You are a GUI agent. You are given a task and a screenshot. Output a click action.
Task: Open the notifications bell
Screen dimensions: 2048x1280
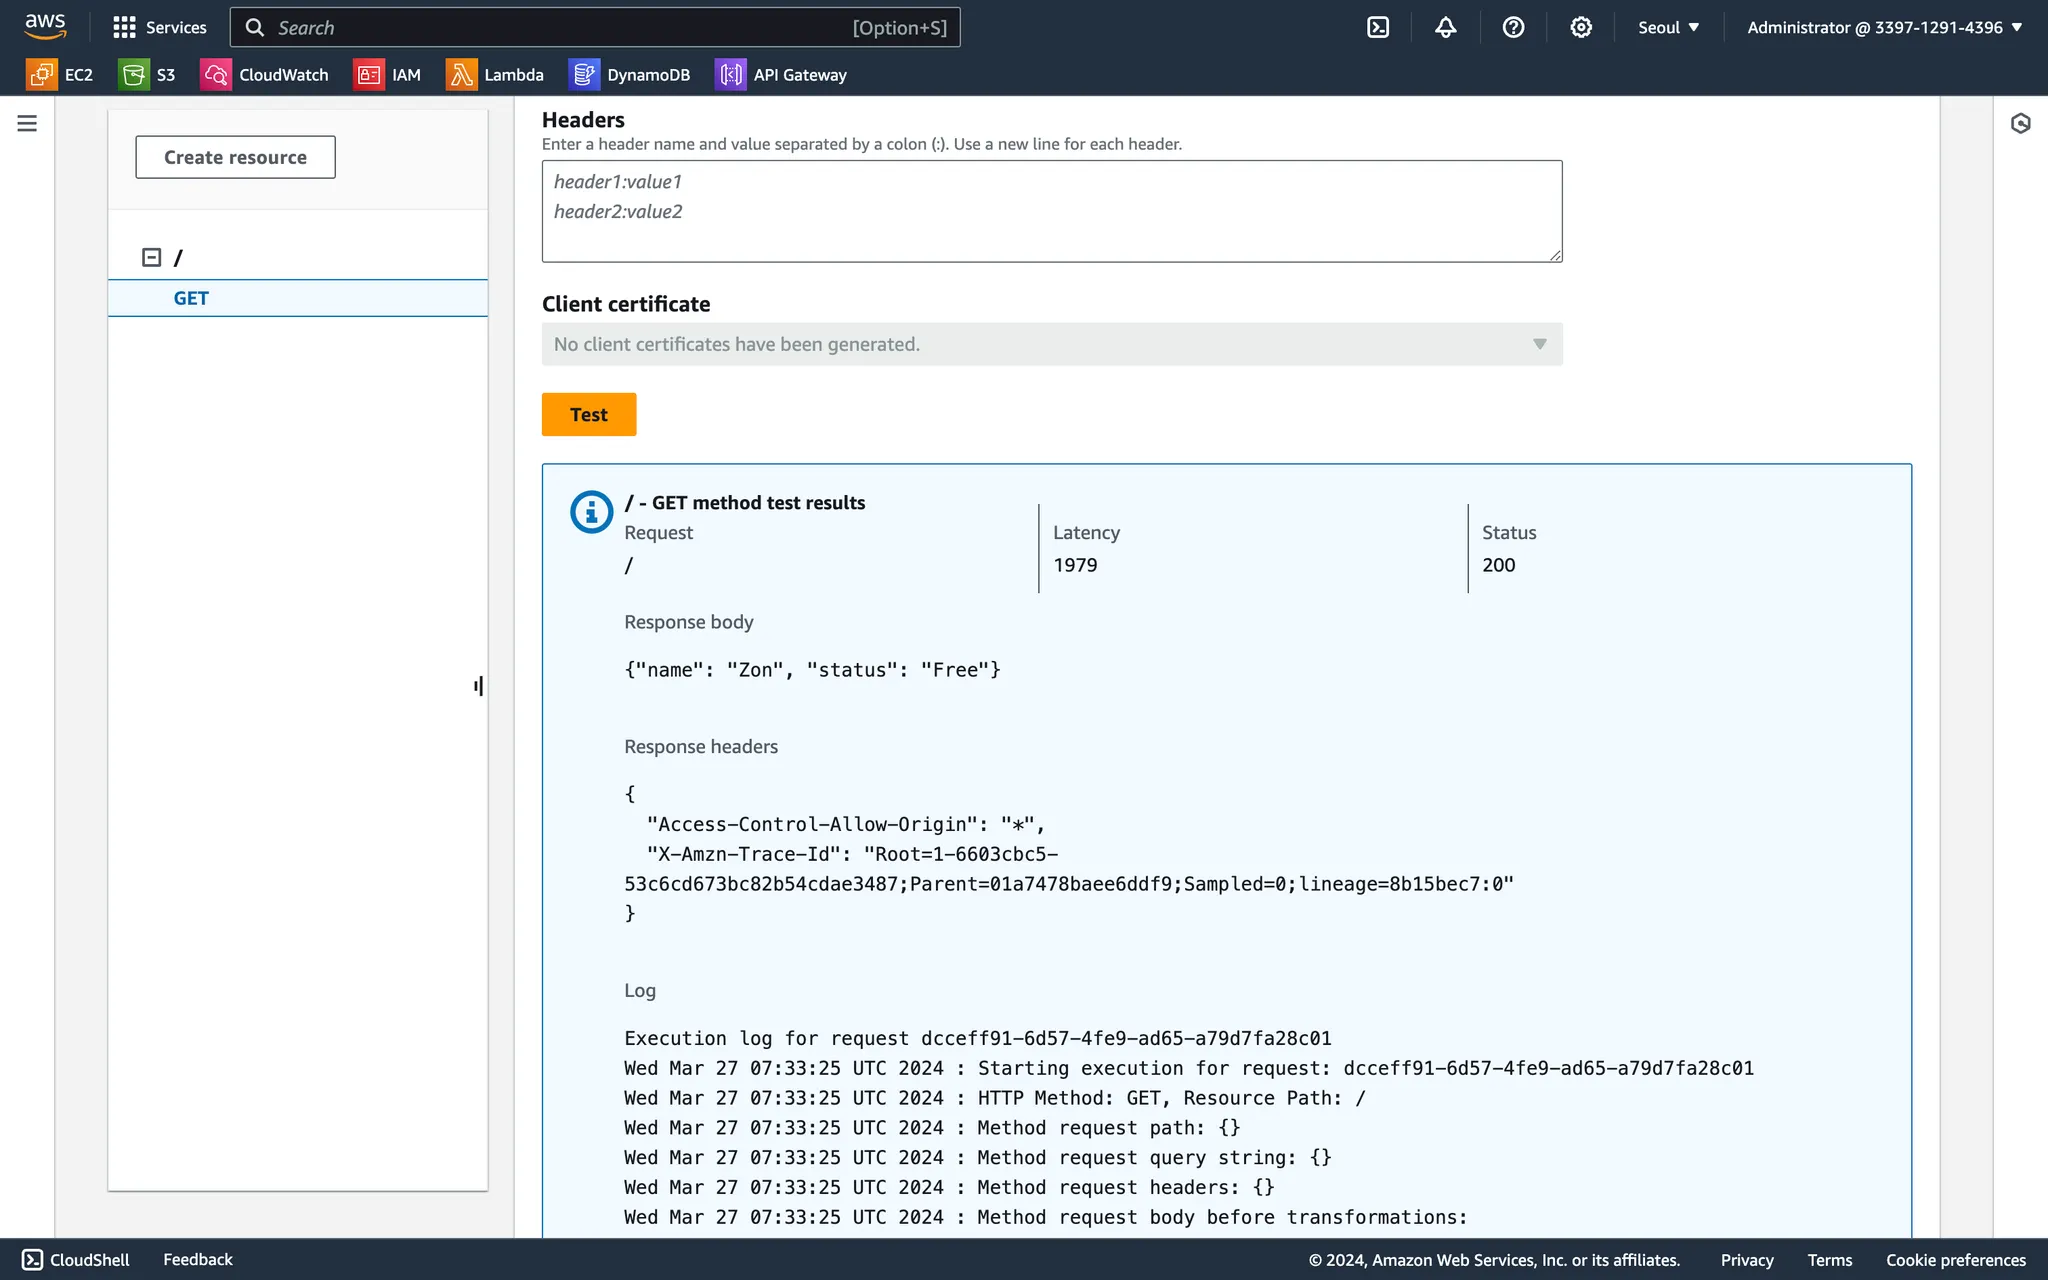1445,27
